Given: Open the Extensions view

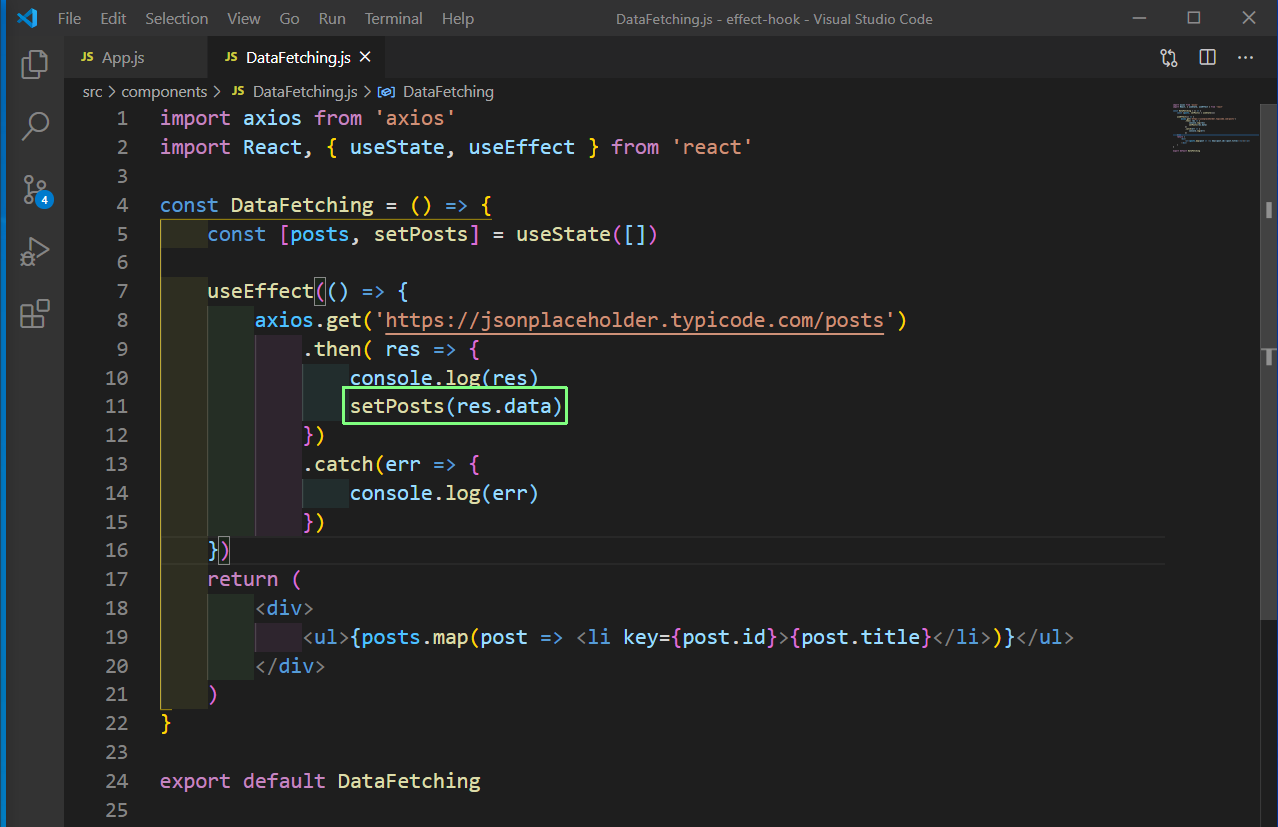Looking at the screenshot, I should 35,314.
